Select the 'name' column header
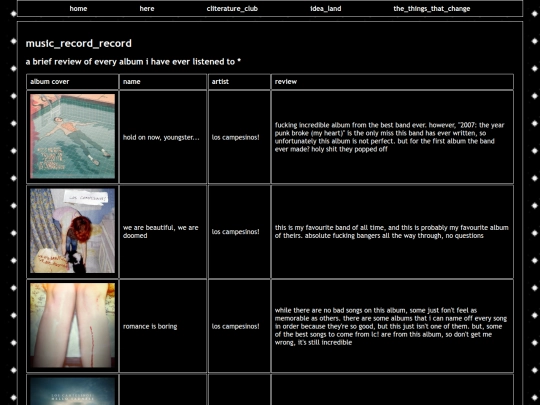This screenshot has width=540, height=405. click(x=163, y=82)
